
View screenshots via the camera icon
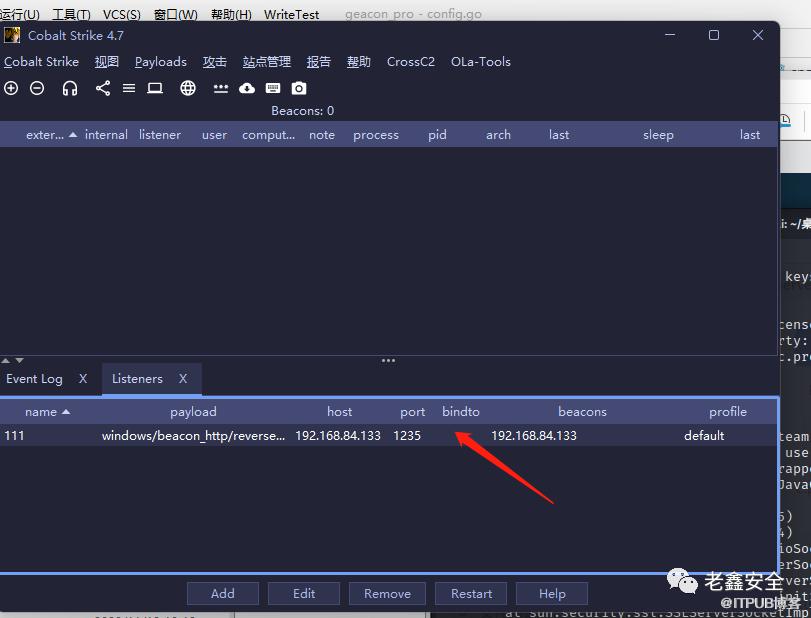pos(299,88)
